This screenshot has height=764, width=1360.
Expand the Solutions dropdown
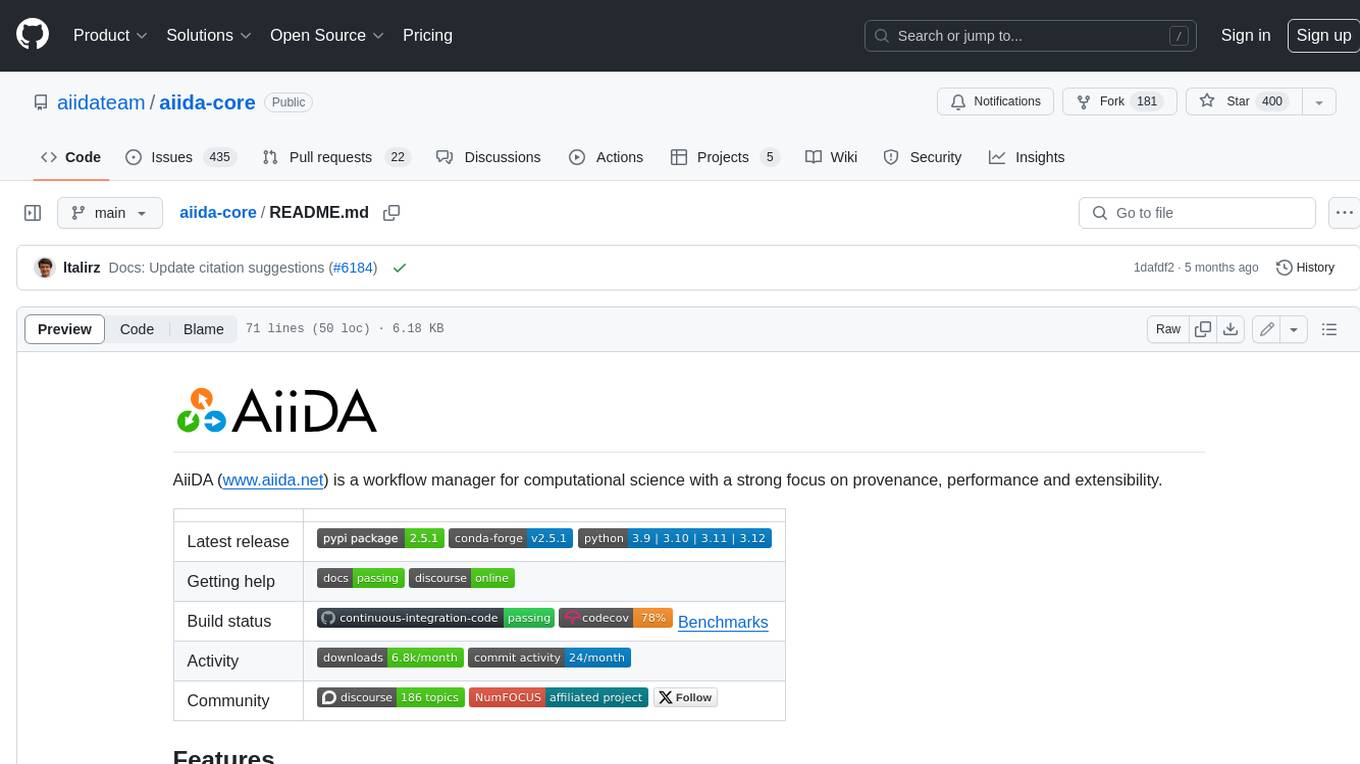(209, 35)
